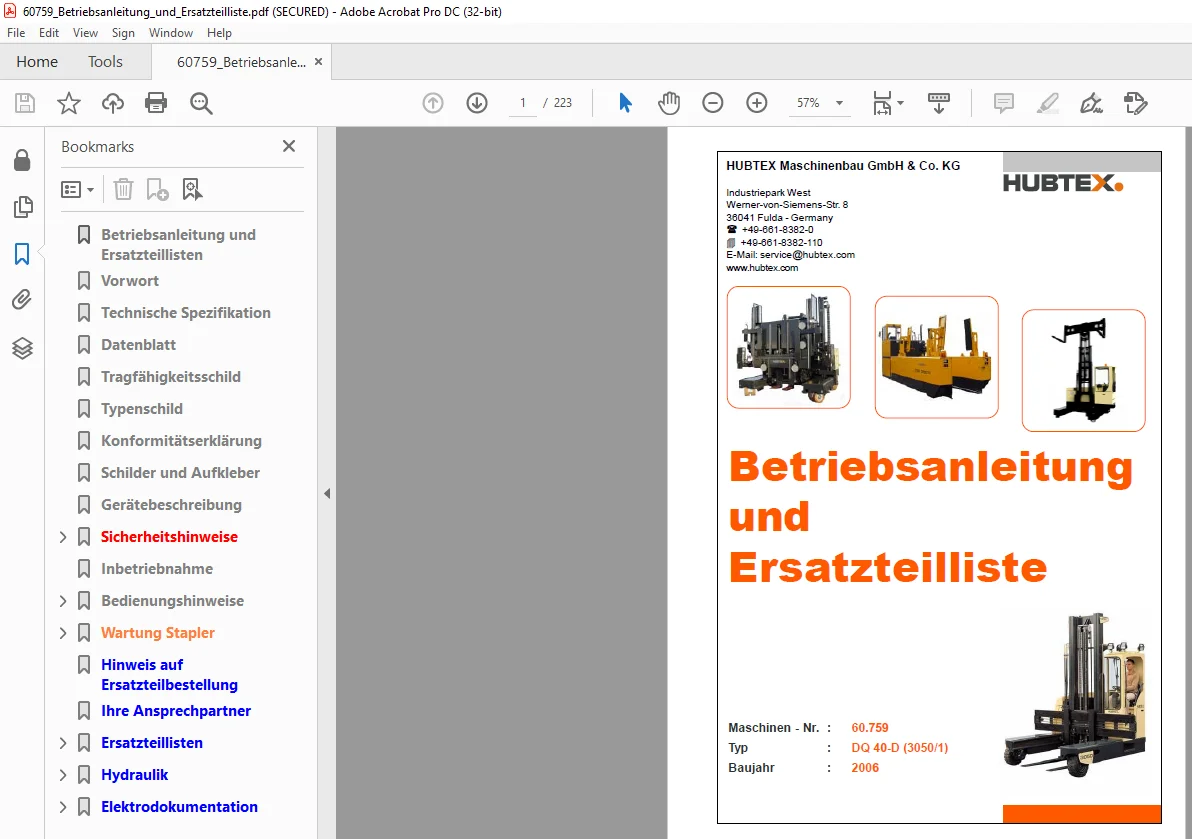The width and height of the screenshot is (1192, 839).
Task: Expand the Elektrodokumentation bookmark
Action: point(63,807)
